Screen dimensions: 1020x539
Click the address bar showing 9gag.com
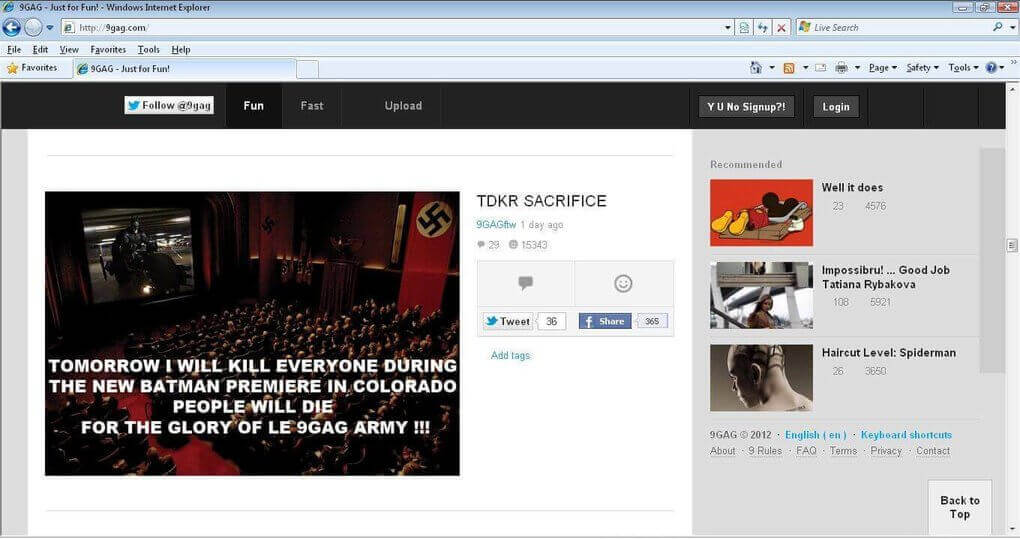point(392,27)
